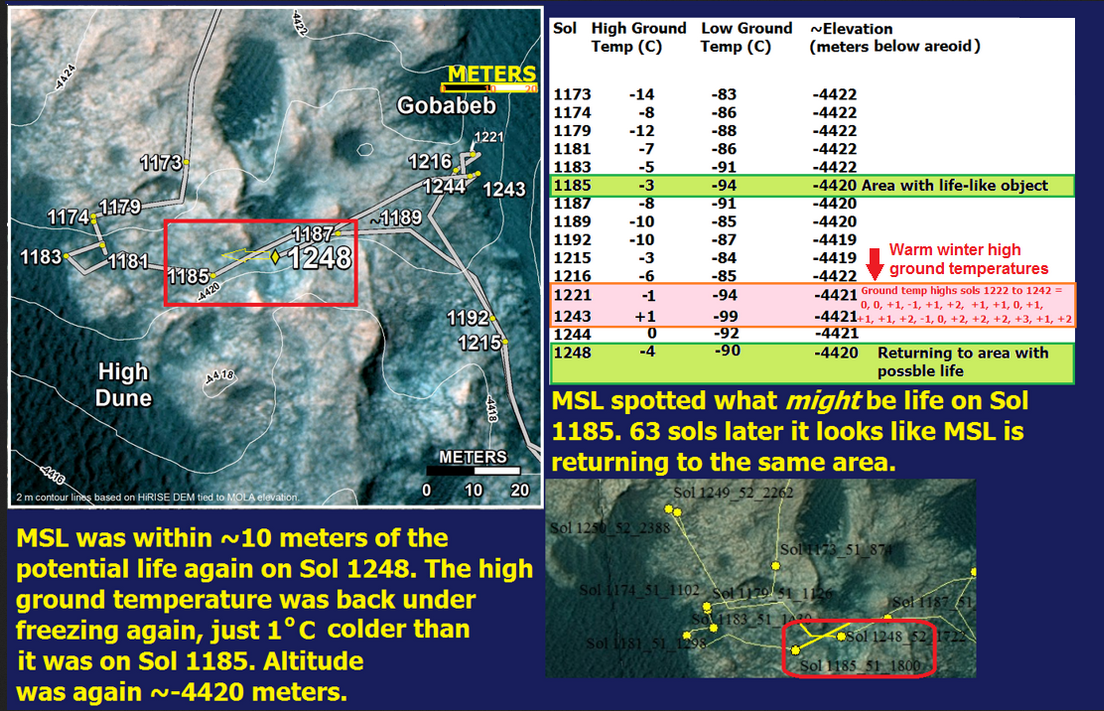Click high temp '-7' in the Sol 1181 row
The image size is (1104, 711).
coord(645,149)
